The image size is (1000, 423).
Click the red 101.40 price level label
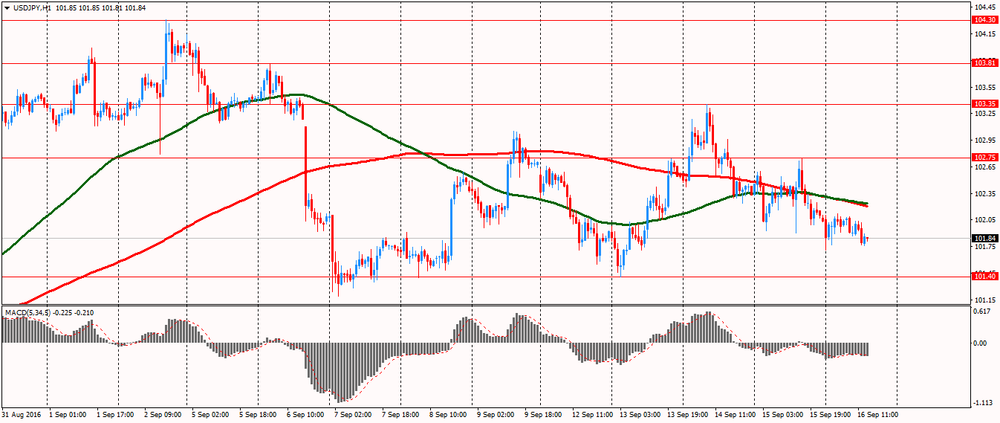coord(985,276)
